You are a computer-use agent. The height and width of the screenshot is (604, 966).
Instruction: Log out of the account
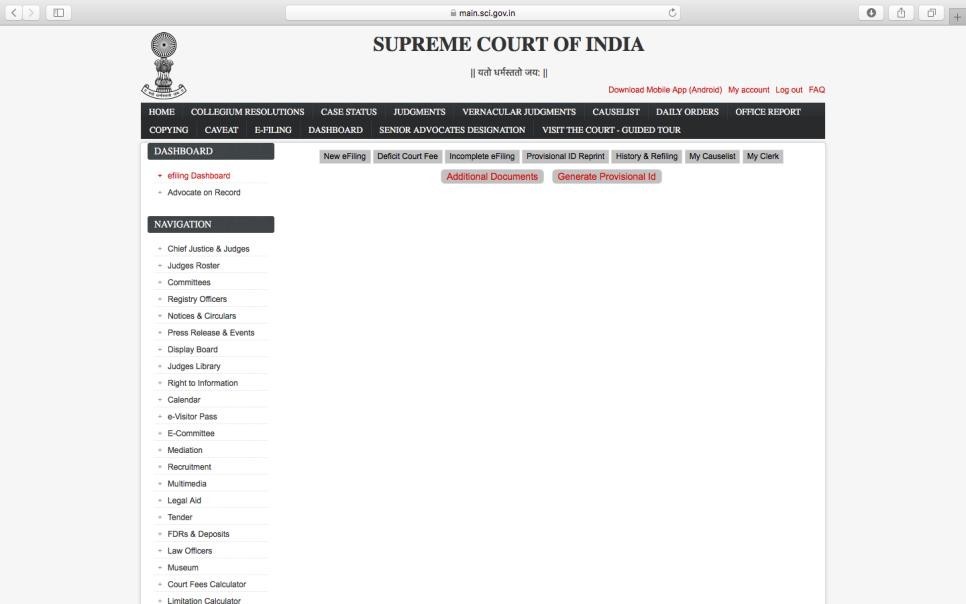coord(789,89)
